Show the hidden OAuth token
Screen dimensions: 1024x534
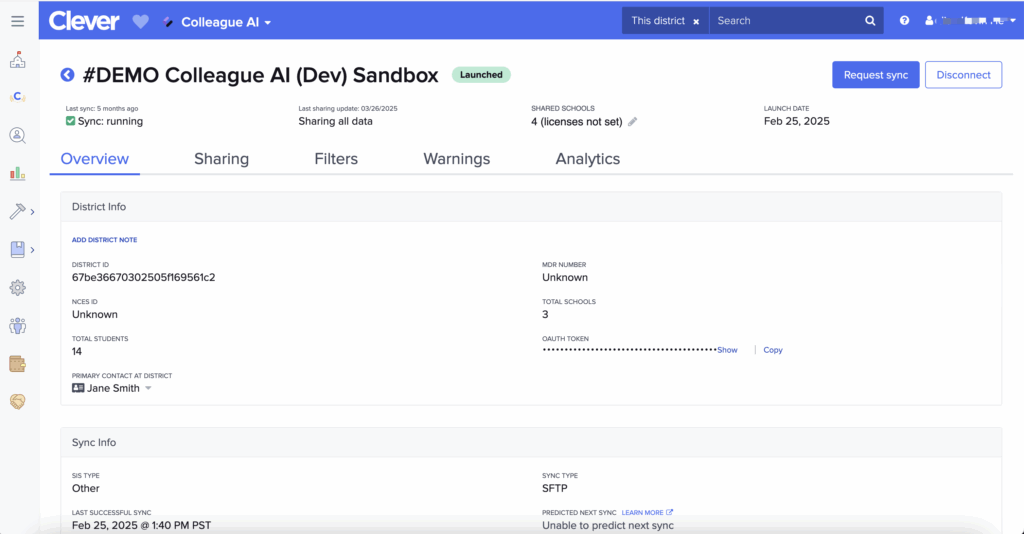click(x=727, y=350)
